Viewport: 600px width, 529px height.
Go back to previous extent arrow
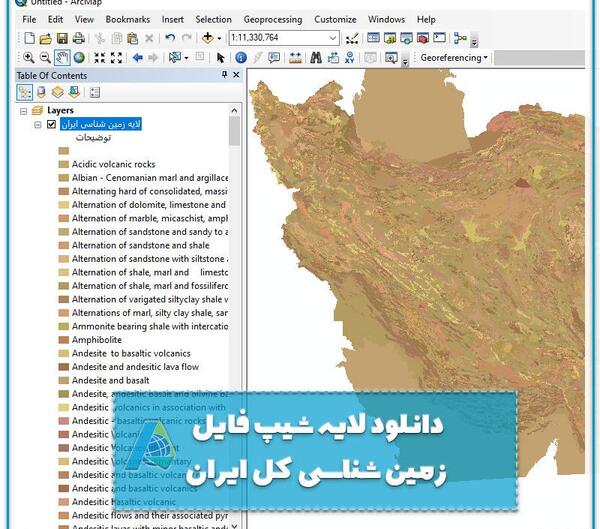[x=137, y=58]
